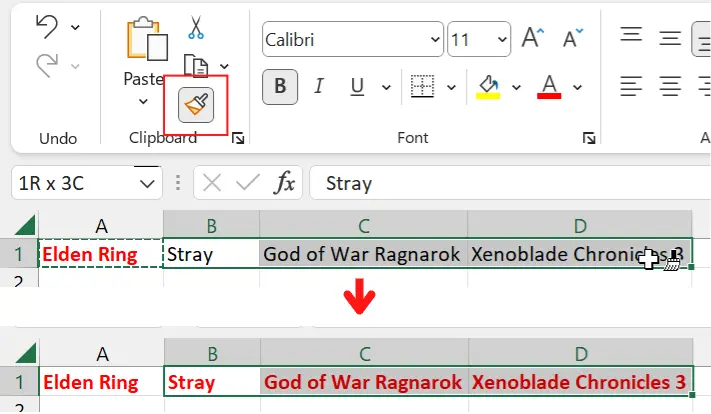Click red Xenoblade Chronicles 3 cell
This screenshot has width=711, height=414.
pos(581,382)
